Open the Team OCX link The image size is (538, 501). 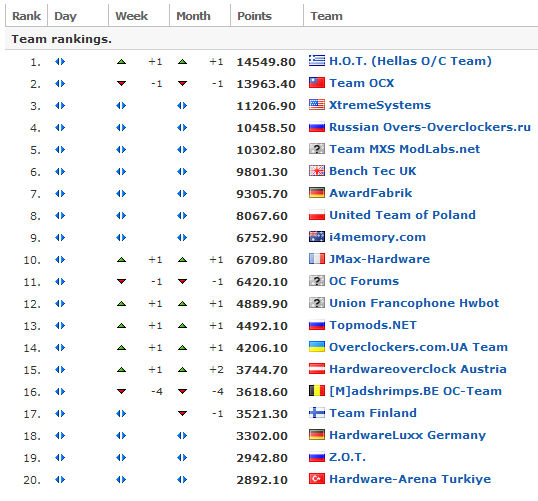tap(362, 83)
